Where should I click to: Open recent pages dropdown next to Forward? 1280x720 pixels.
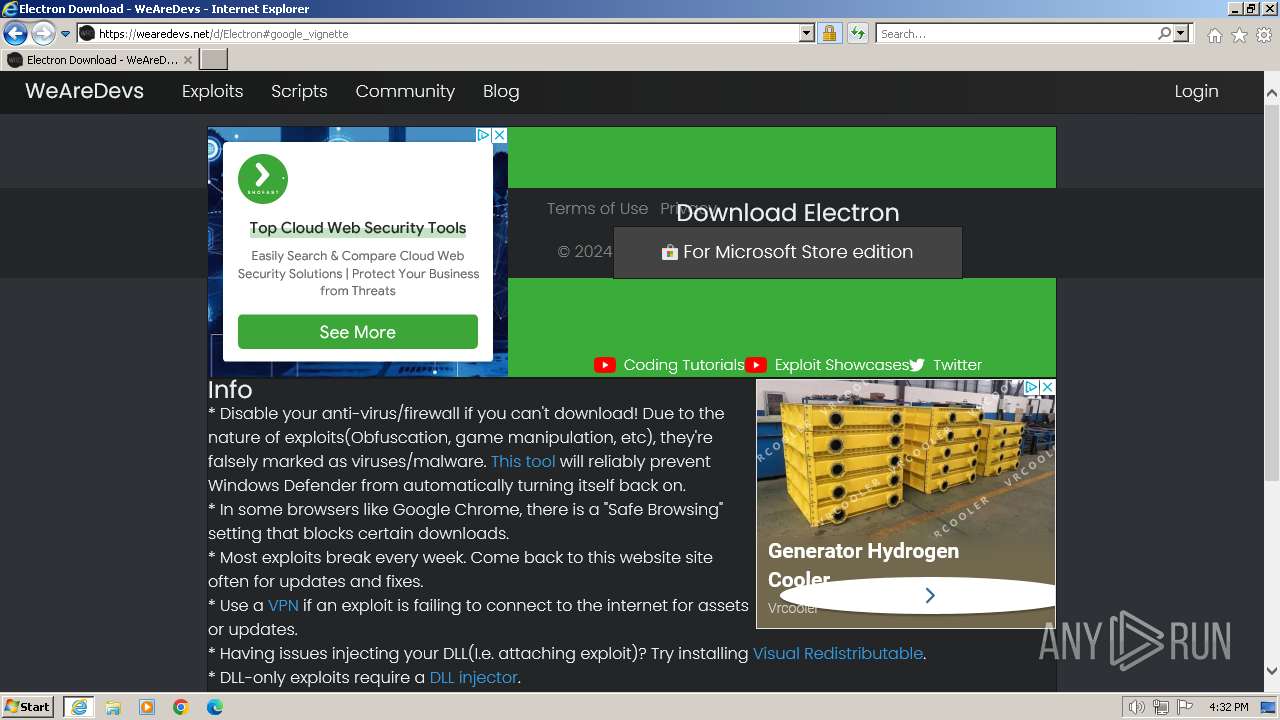pos(66,34)
